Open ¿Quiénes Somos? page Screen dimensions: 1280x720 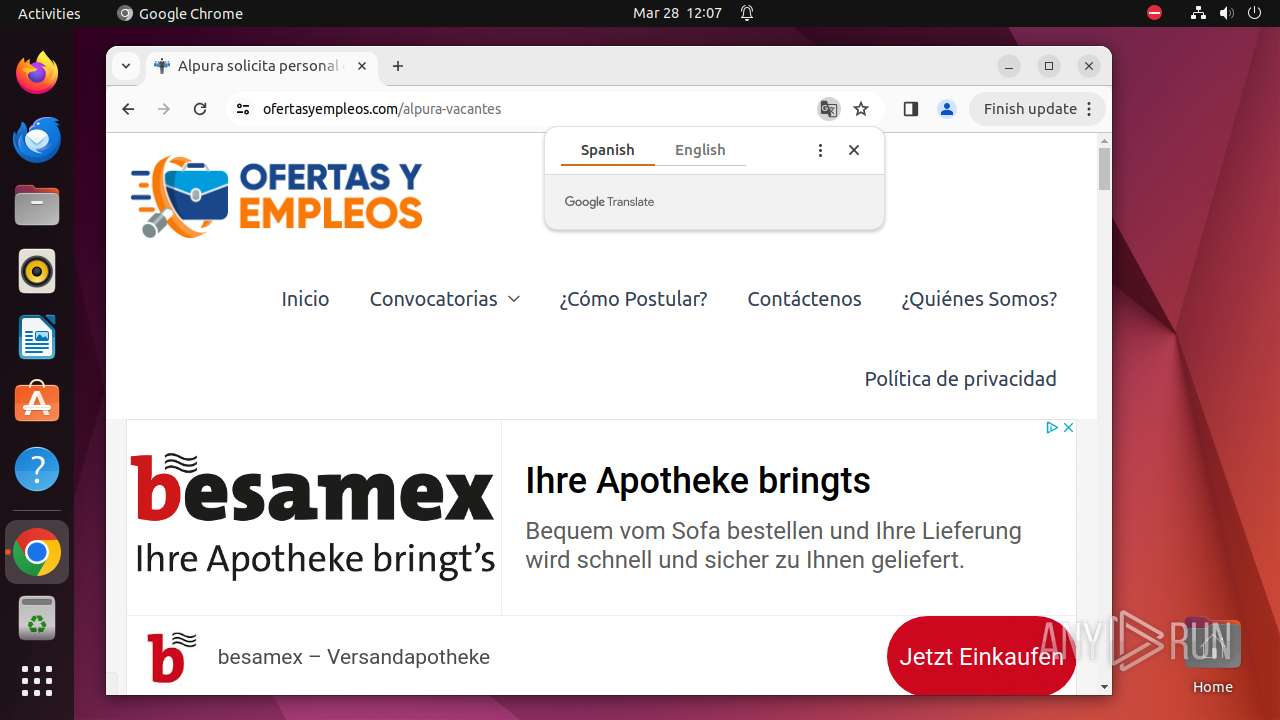pos(979,299)
